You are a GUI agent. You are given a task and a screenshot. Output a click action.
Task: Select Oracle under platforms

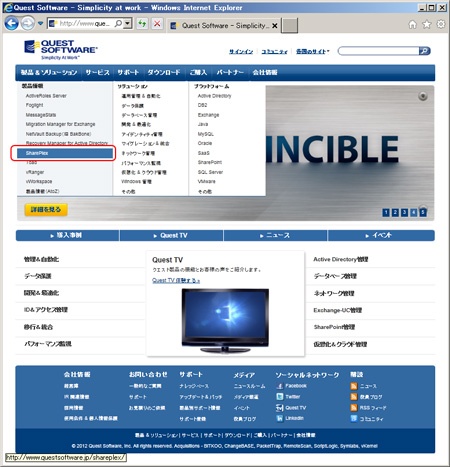(x=205, y=143)
